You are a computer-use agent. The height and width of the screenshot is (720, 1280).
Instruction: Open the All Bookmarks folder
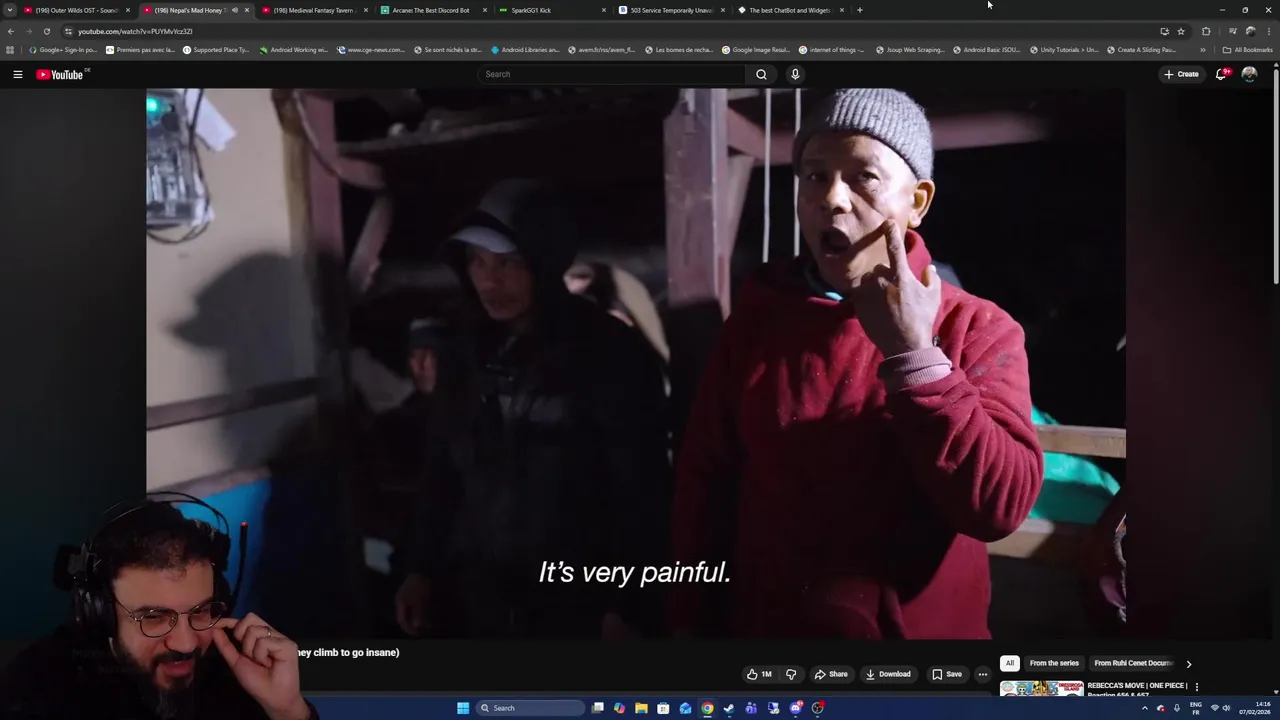[x=1247, y=49]
